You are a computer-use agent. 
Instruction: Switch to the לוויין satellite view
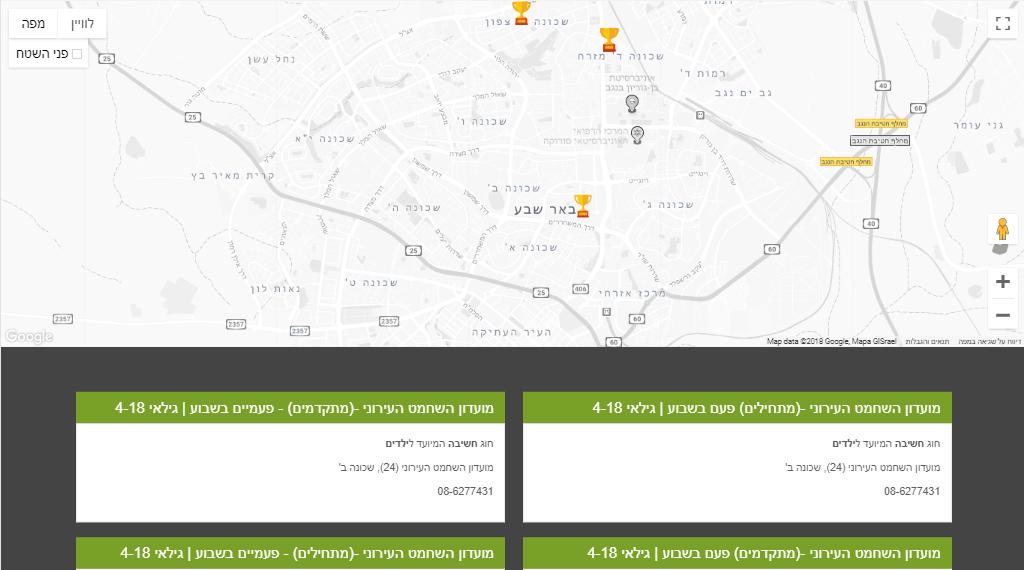(82, 23)
